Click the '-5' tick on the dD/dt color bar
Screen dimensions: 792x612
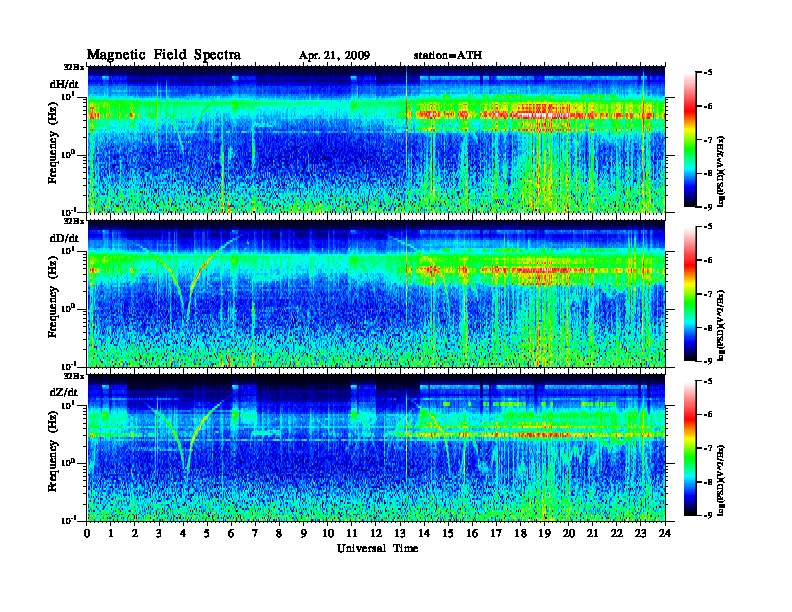708,227
